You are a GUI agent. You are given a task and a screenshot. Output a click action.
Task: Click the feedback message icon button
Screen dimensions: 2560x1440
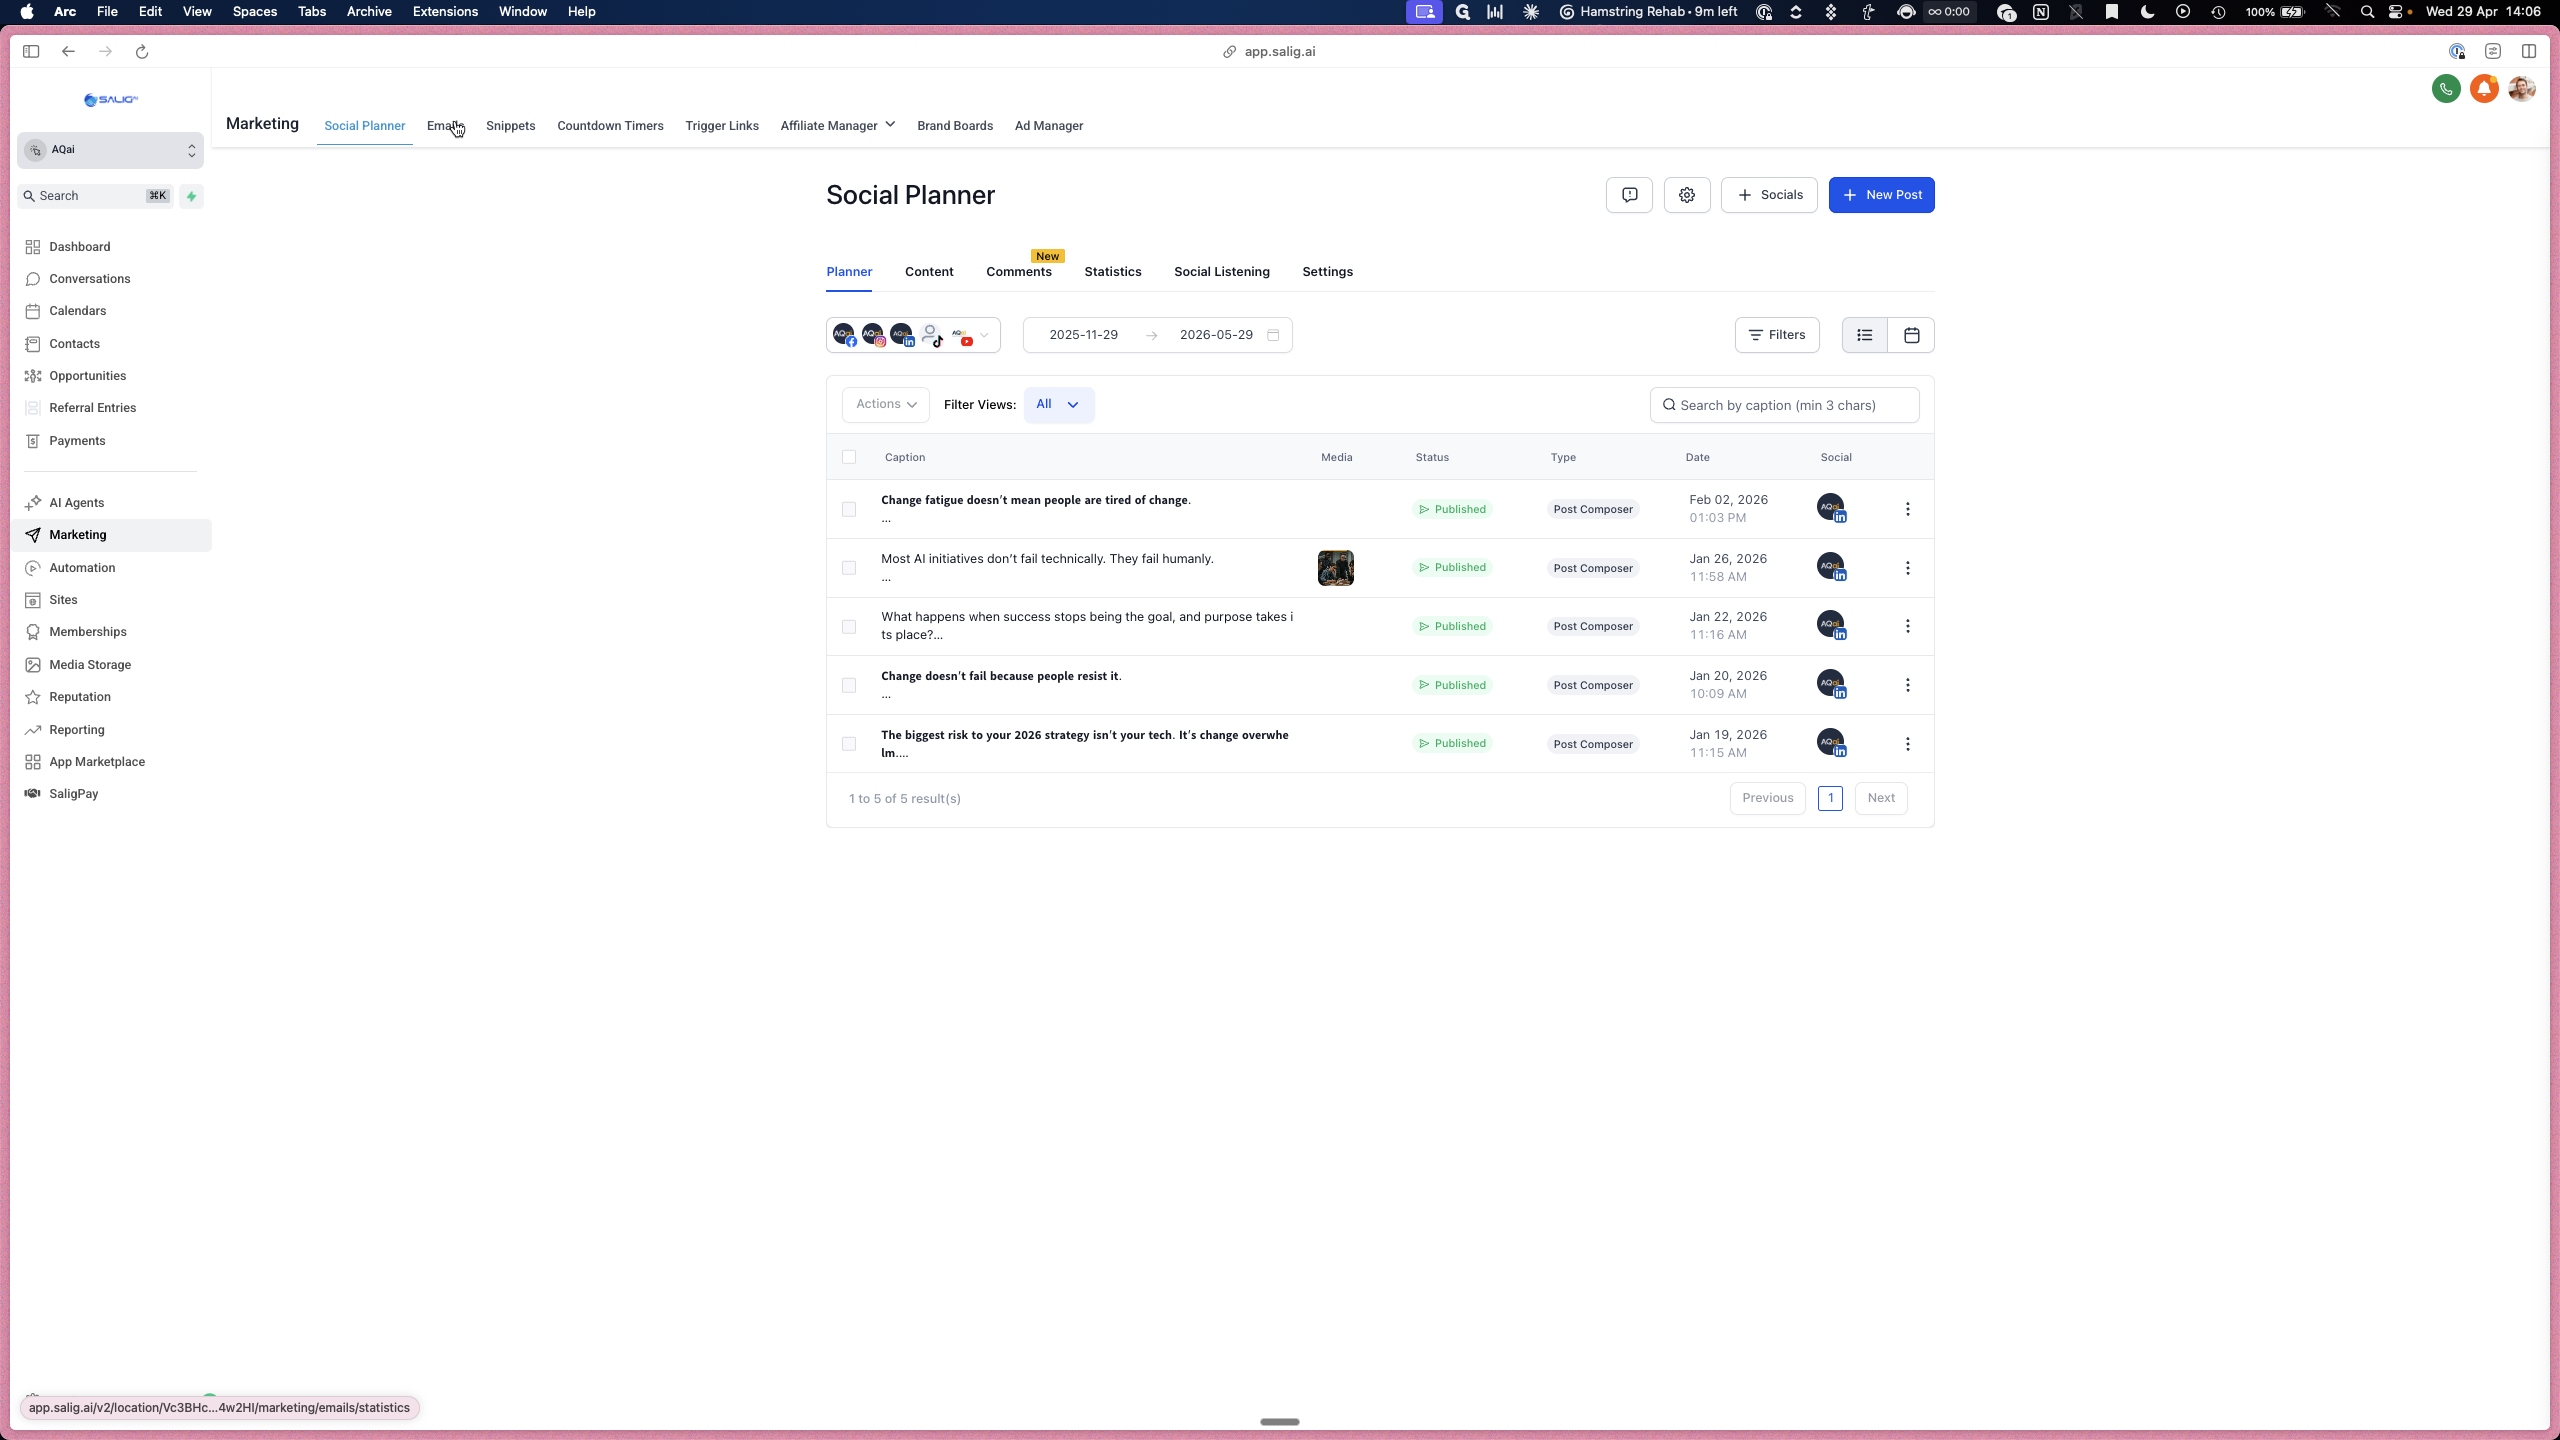1629,195
